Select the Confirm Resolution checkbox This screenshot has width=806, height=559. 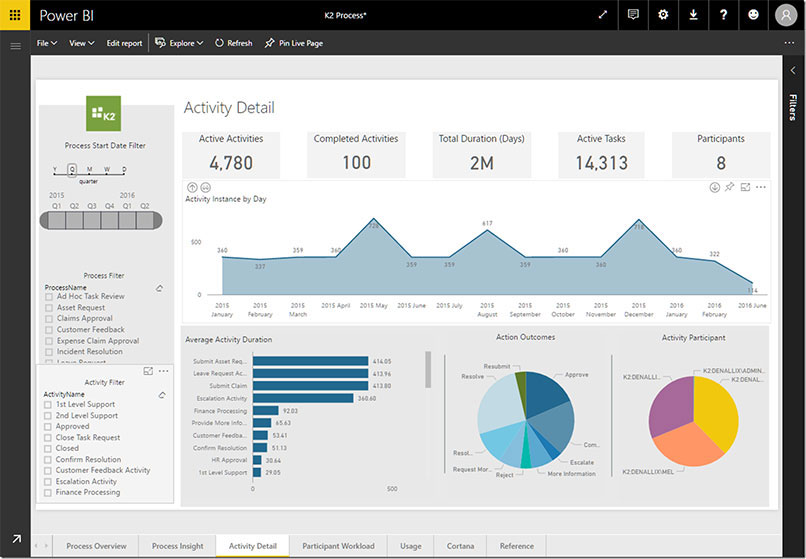coord(48,460)
